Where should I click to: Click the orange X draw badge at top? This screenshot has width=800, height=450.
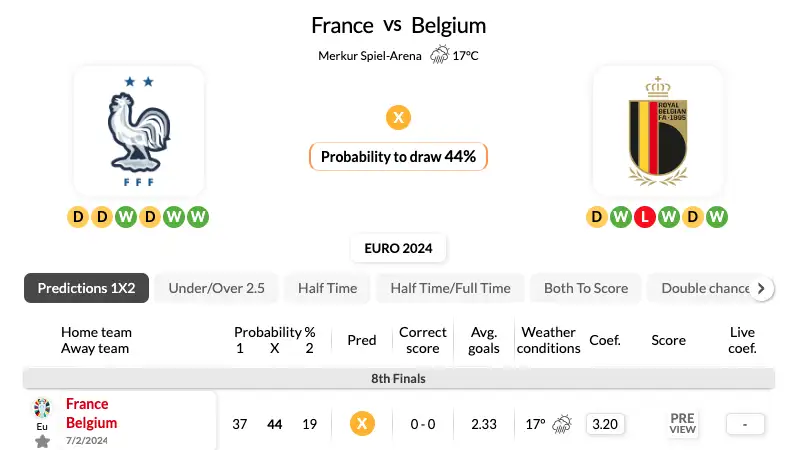[398, 117]
